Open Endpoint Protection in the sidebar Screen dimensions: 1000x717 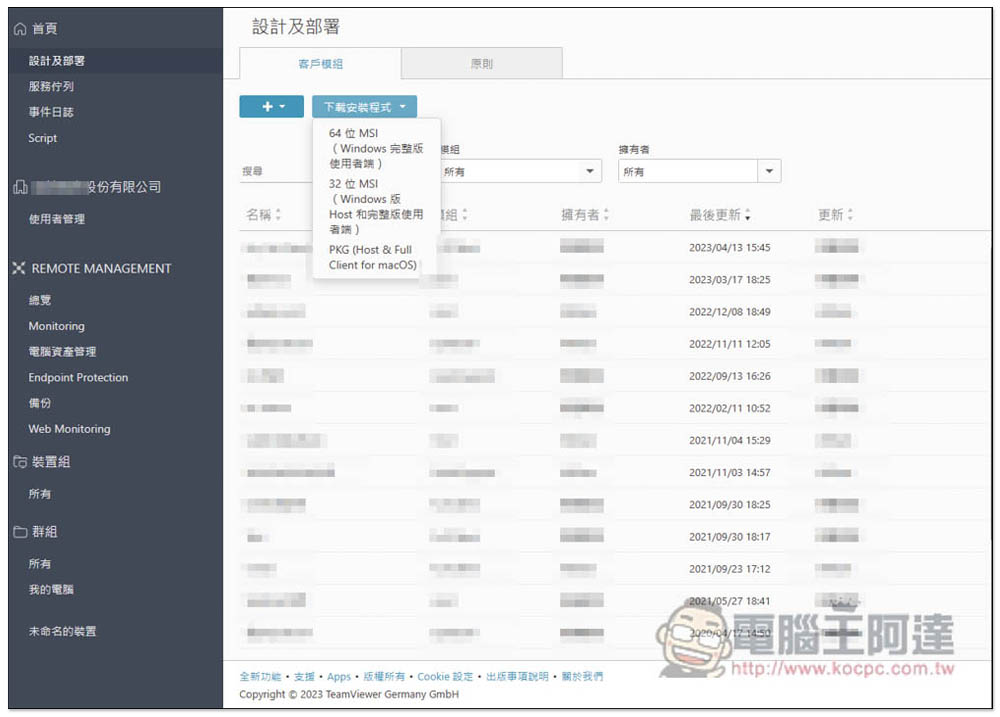(x=78, y=378)
